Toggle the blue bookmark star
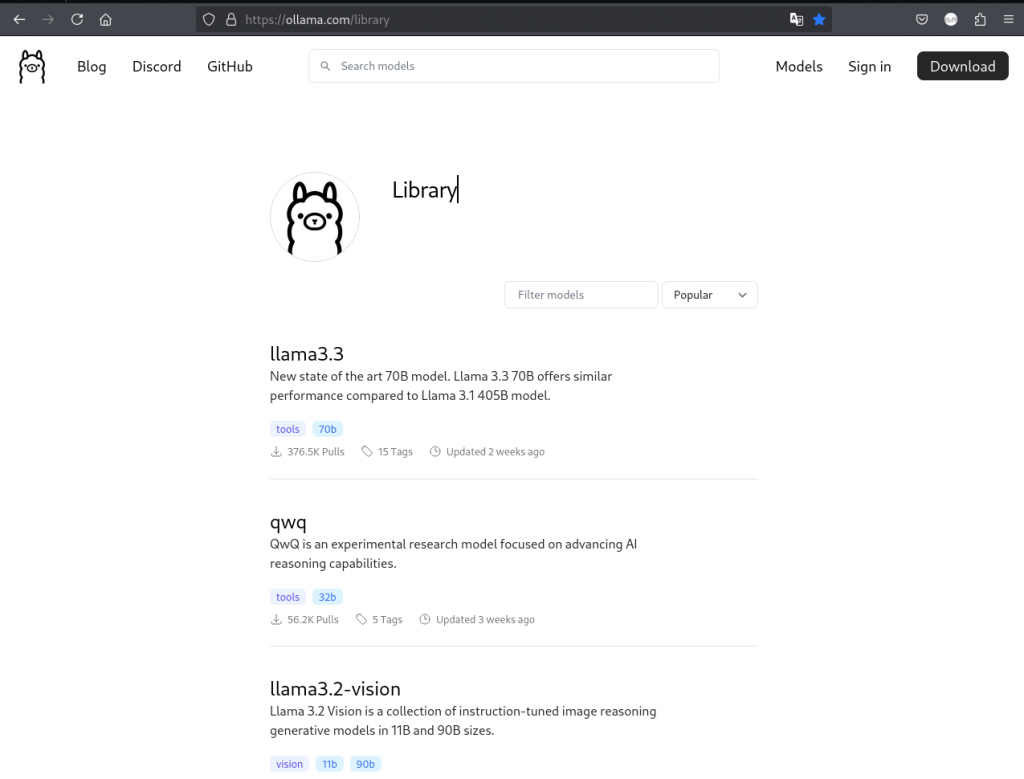 tap(819, 20)
